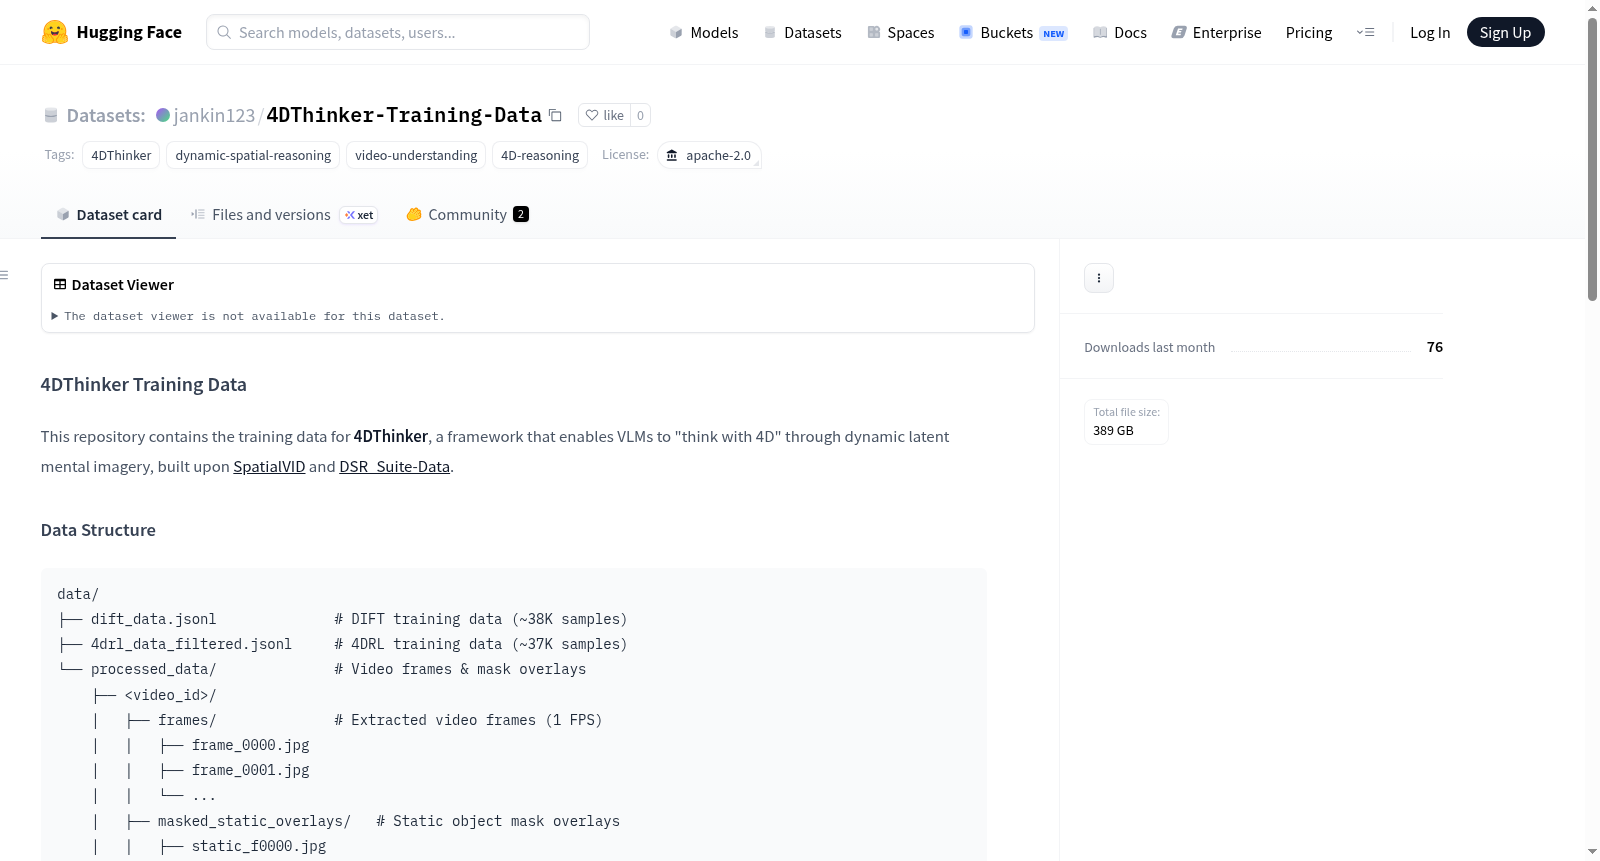The width and height of the screenshot is (1600, 861).
Task: Click the dataset icon beside Datasets label
Action: (51, 116)
